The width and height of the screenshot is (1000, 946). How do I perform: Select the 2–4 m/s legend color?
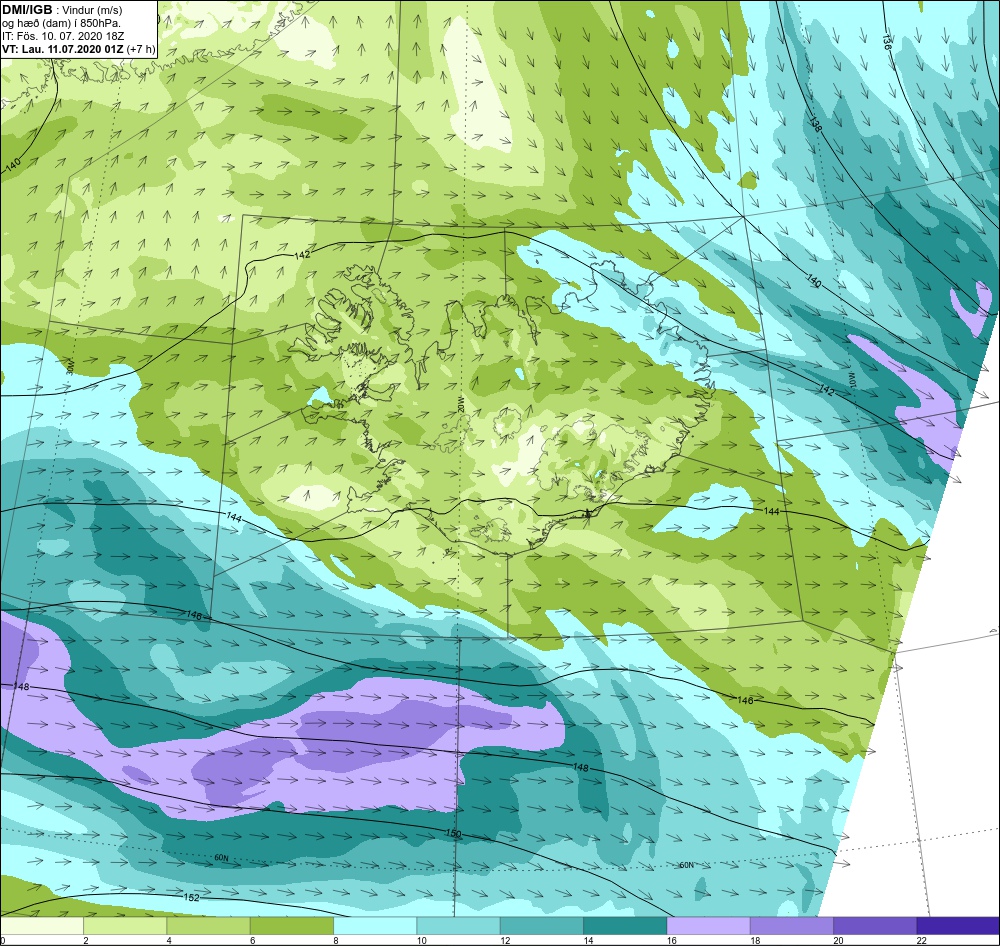click(125, 925)
